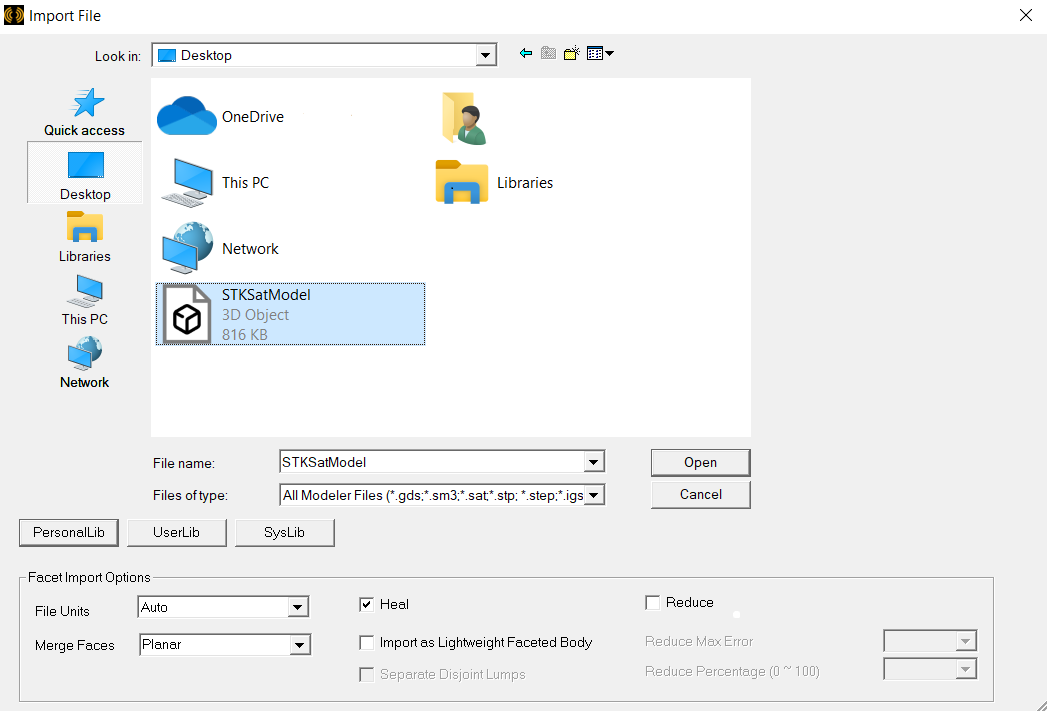The height and width of the screenshot is (711, 1047).
Task: Select Quick access in the sidebar
Action: (x=85, y=112)
